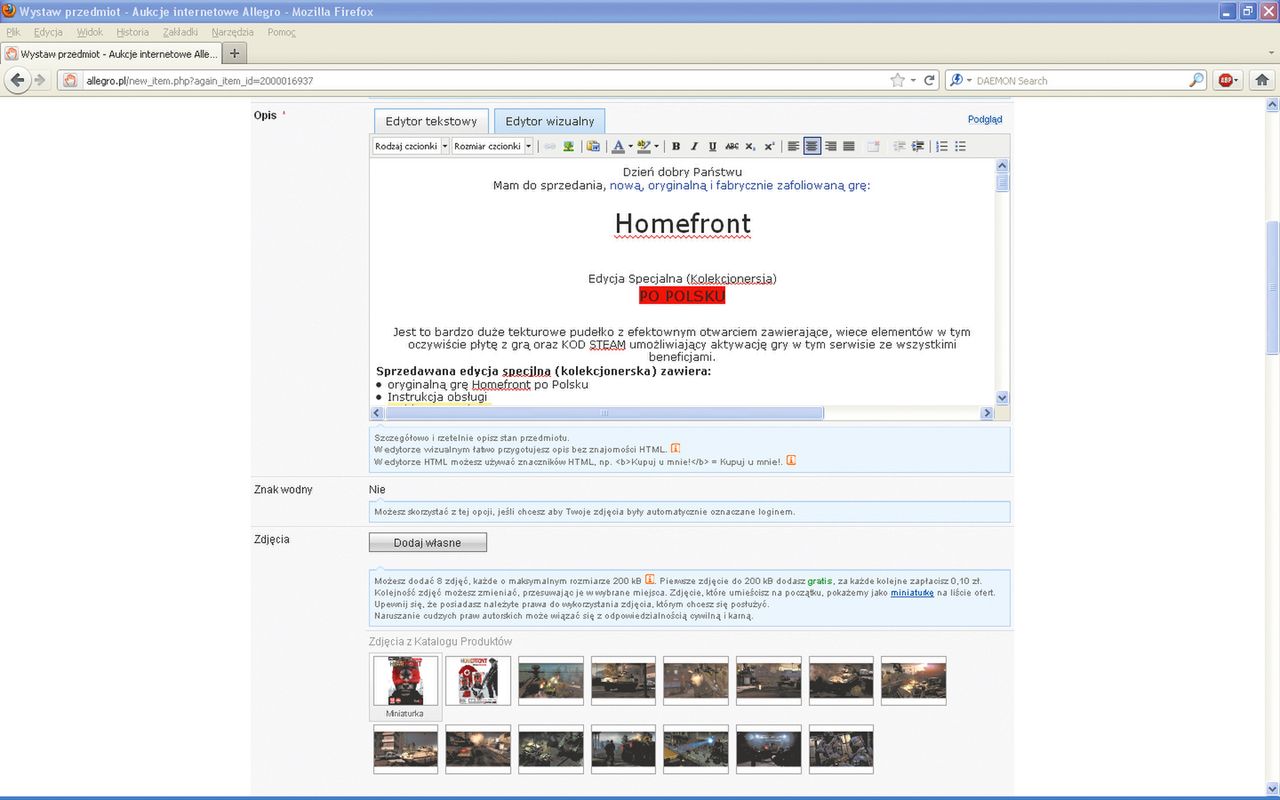Viewport: 1280px width, 800px height.
Task: Open the search engine selector dropdown
Action: (968, 80)
